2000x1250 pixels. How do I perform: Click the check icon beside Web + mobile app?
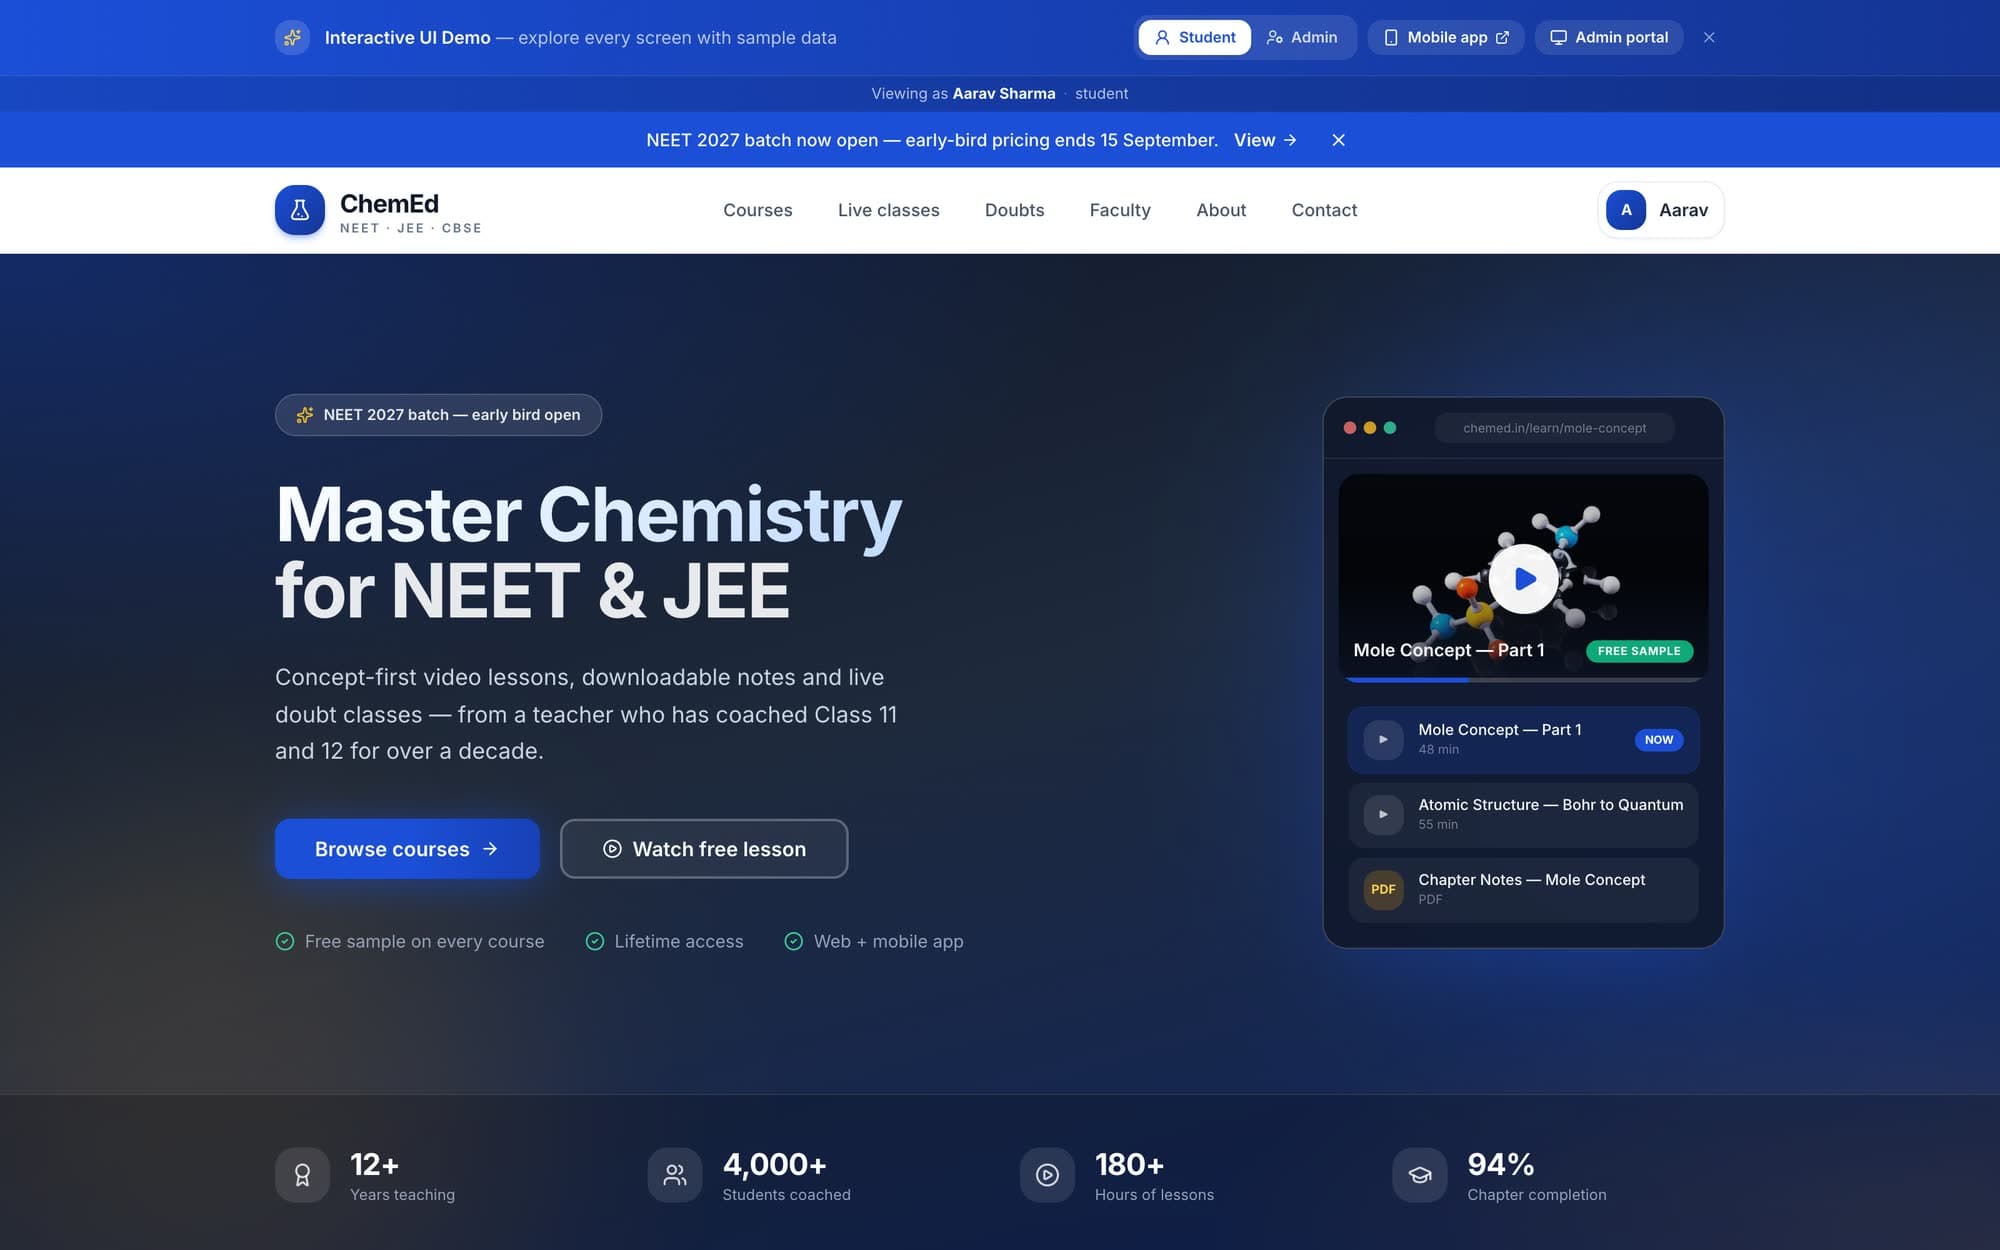click(x=794, y=941)
